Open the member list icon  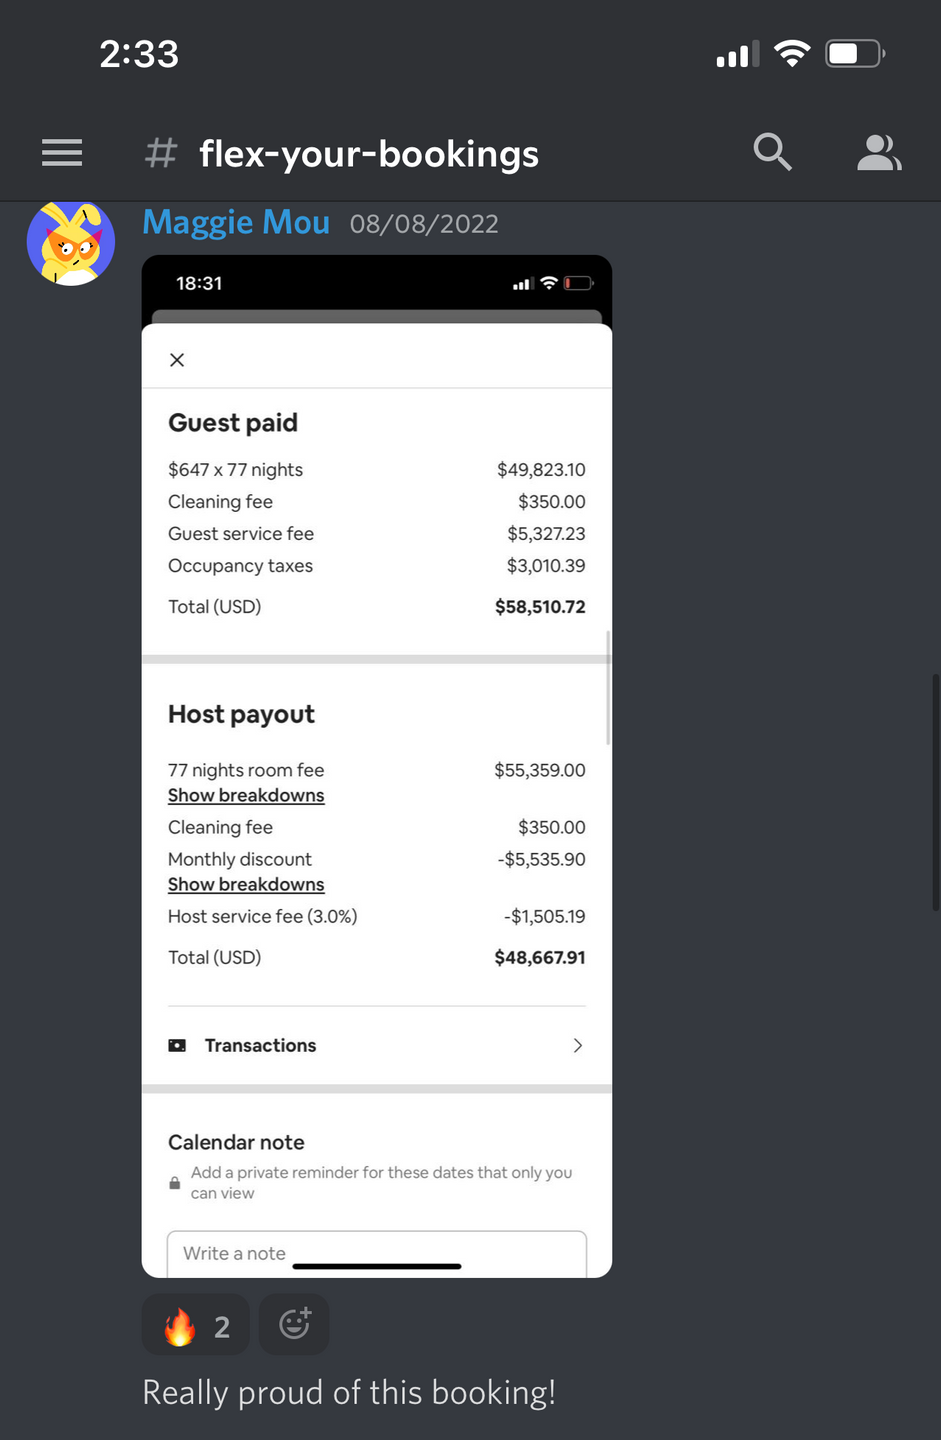(x=879, y=153)
